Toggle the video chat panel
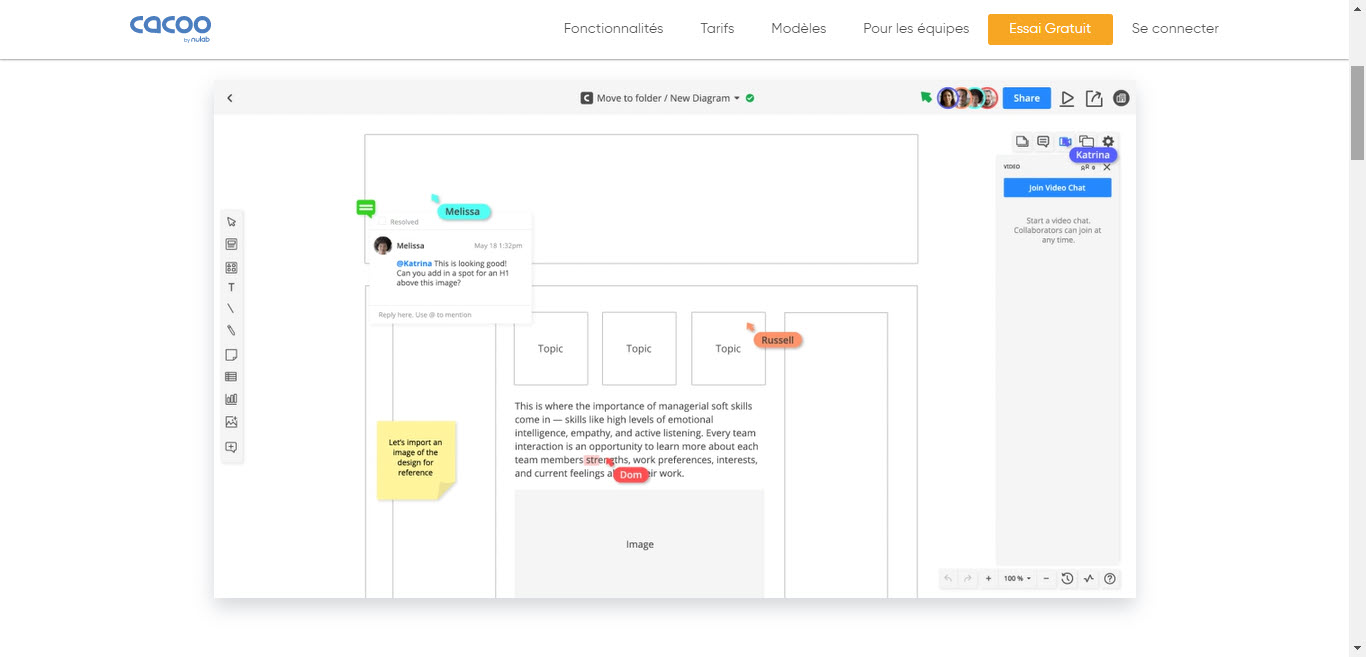 click(x=1065, y=141)
